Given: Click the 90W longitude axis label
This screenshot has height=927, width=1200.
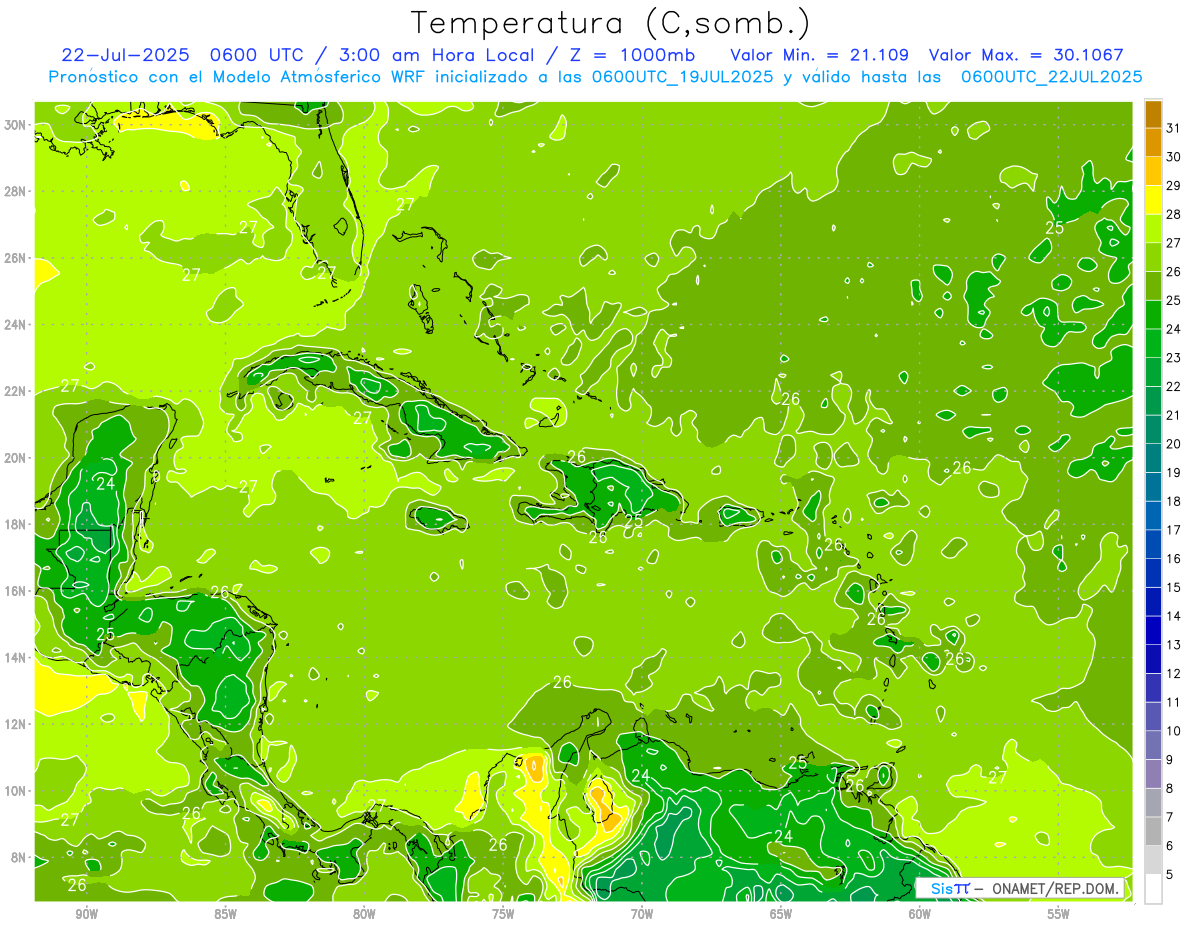Looking at the screenshot, I should click(86, 914).
